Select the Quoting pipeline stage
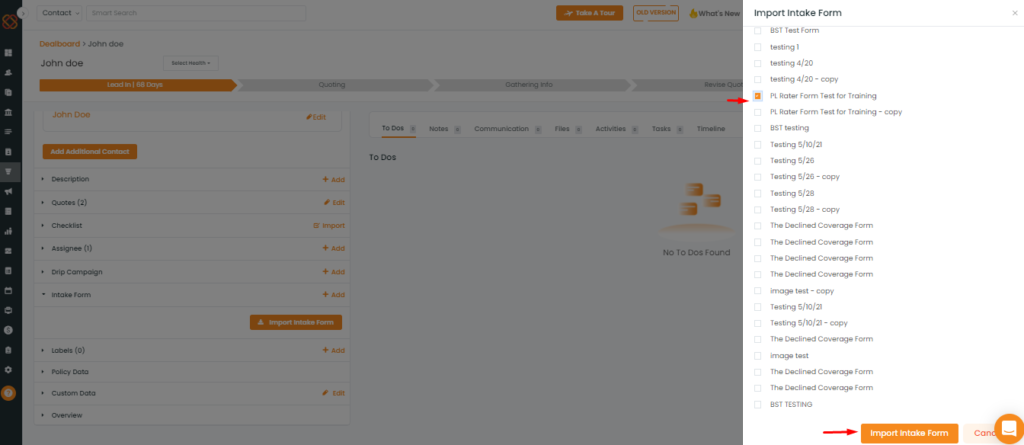Viewport: 1024px width, 445px height. pos(330,85)
